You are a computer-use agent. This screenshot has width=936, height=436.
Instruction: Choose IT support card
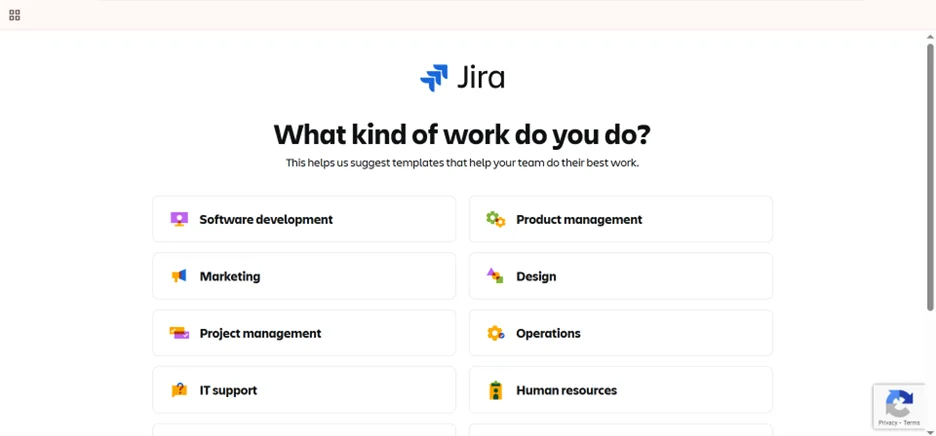tap(304, 390)
